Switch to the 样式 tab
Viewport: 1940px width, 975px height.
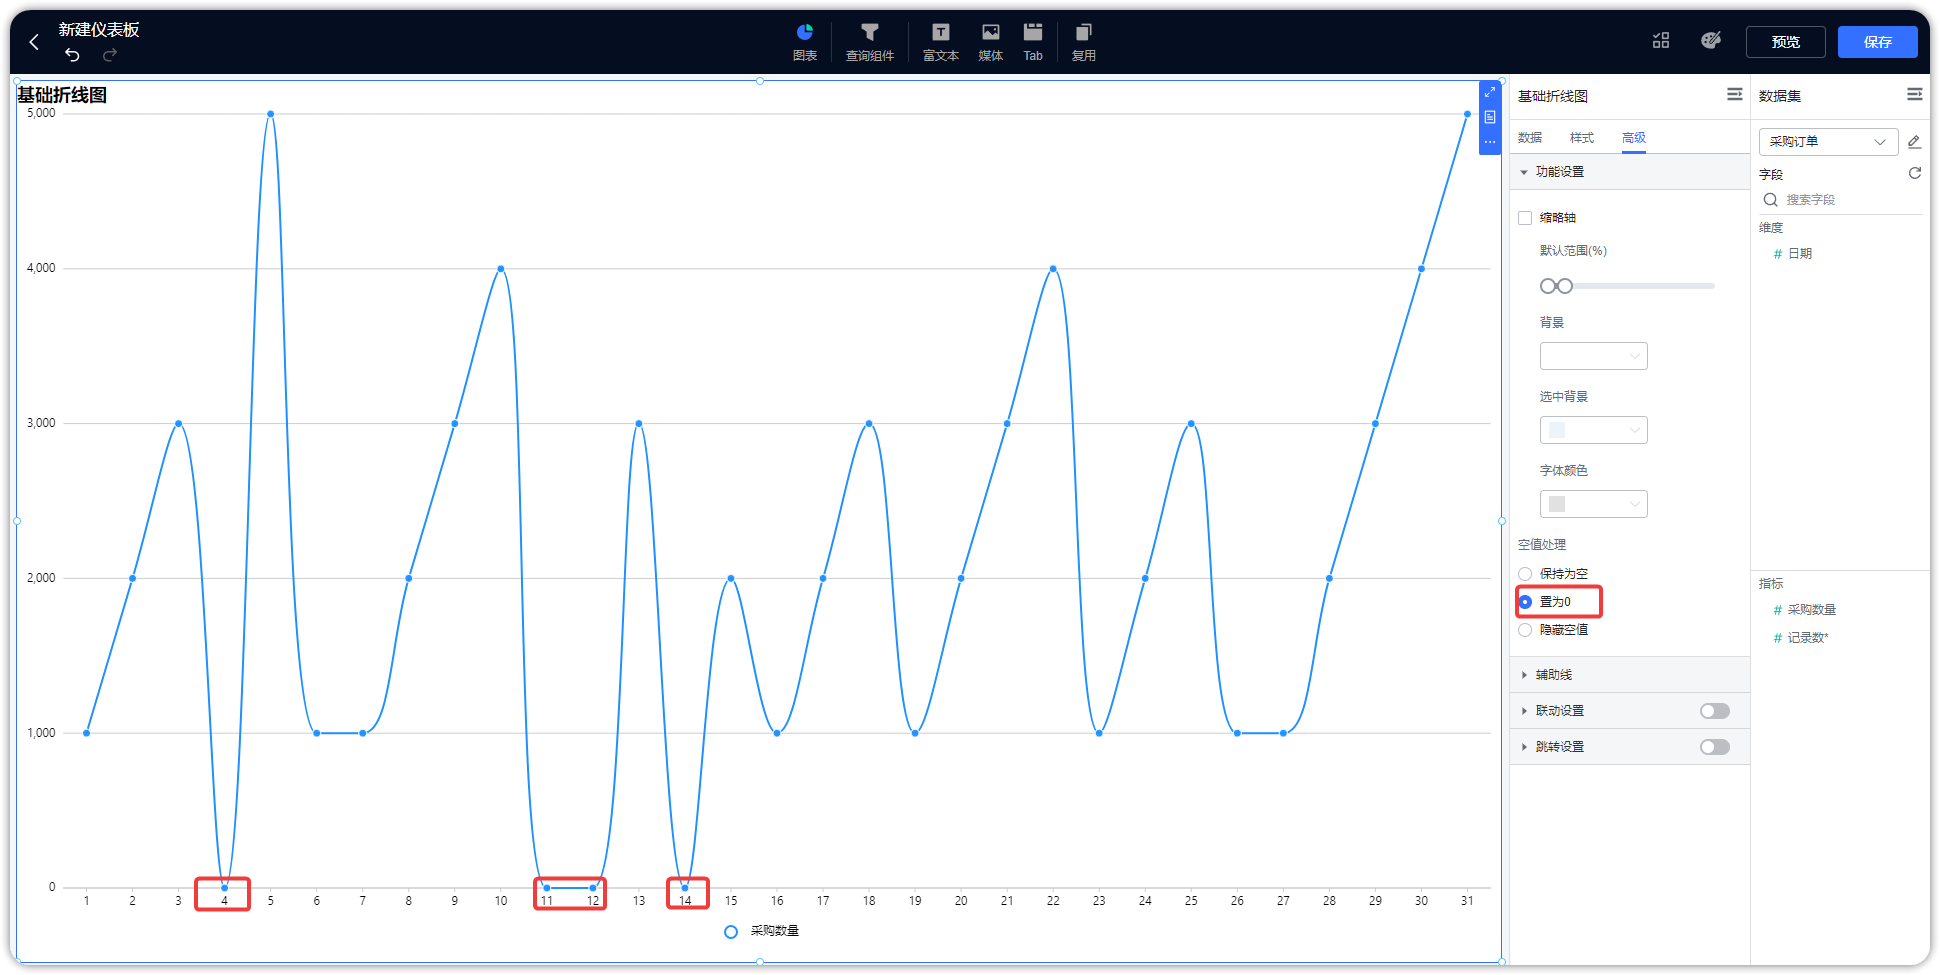click(x=1582, y=138)
